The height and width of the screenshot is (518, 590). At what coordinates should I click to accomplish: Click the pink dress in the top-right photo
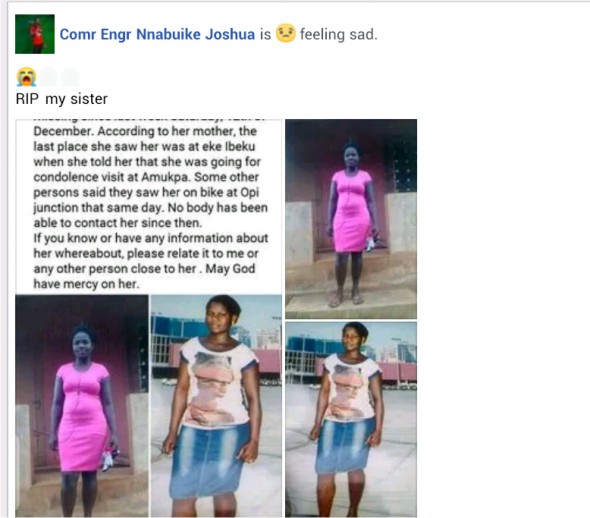[x=351, y=211]
